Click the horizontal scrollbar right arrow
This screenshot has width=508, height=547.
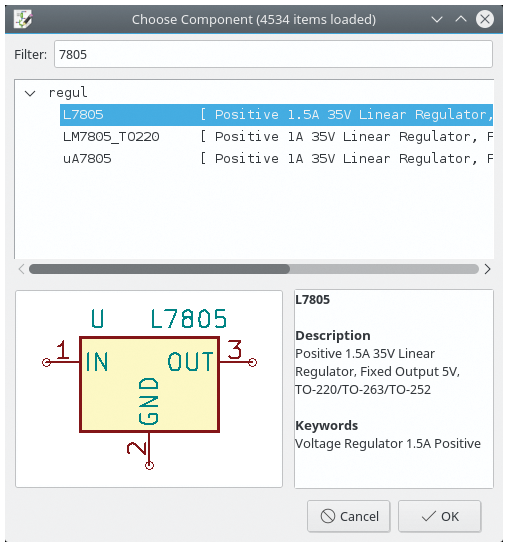487,269
